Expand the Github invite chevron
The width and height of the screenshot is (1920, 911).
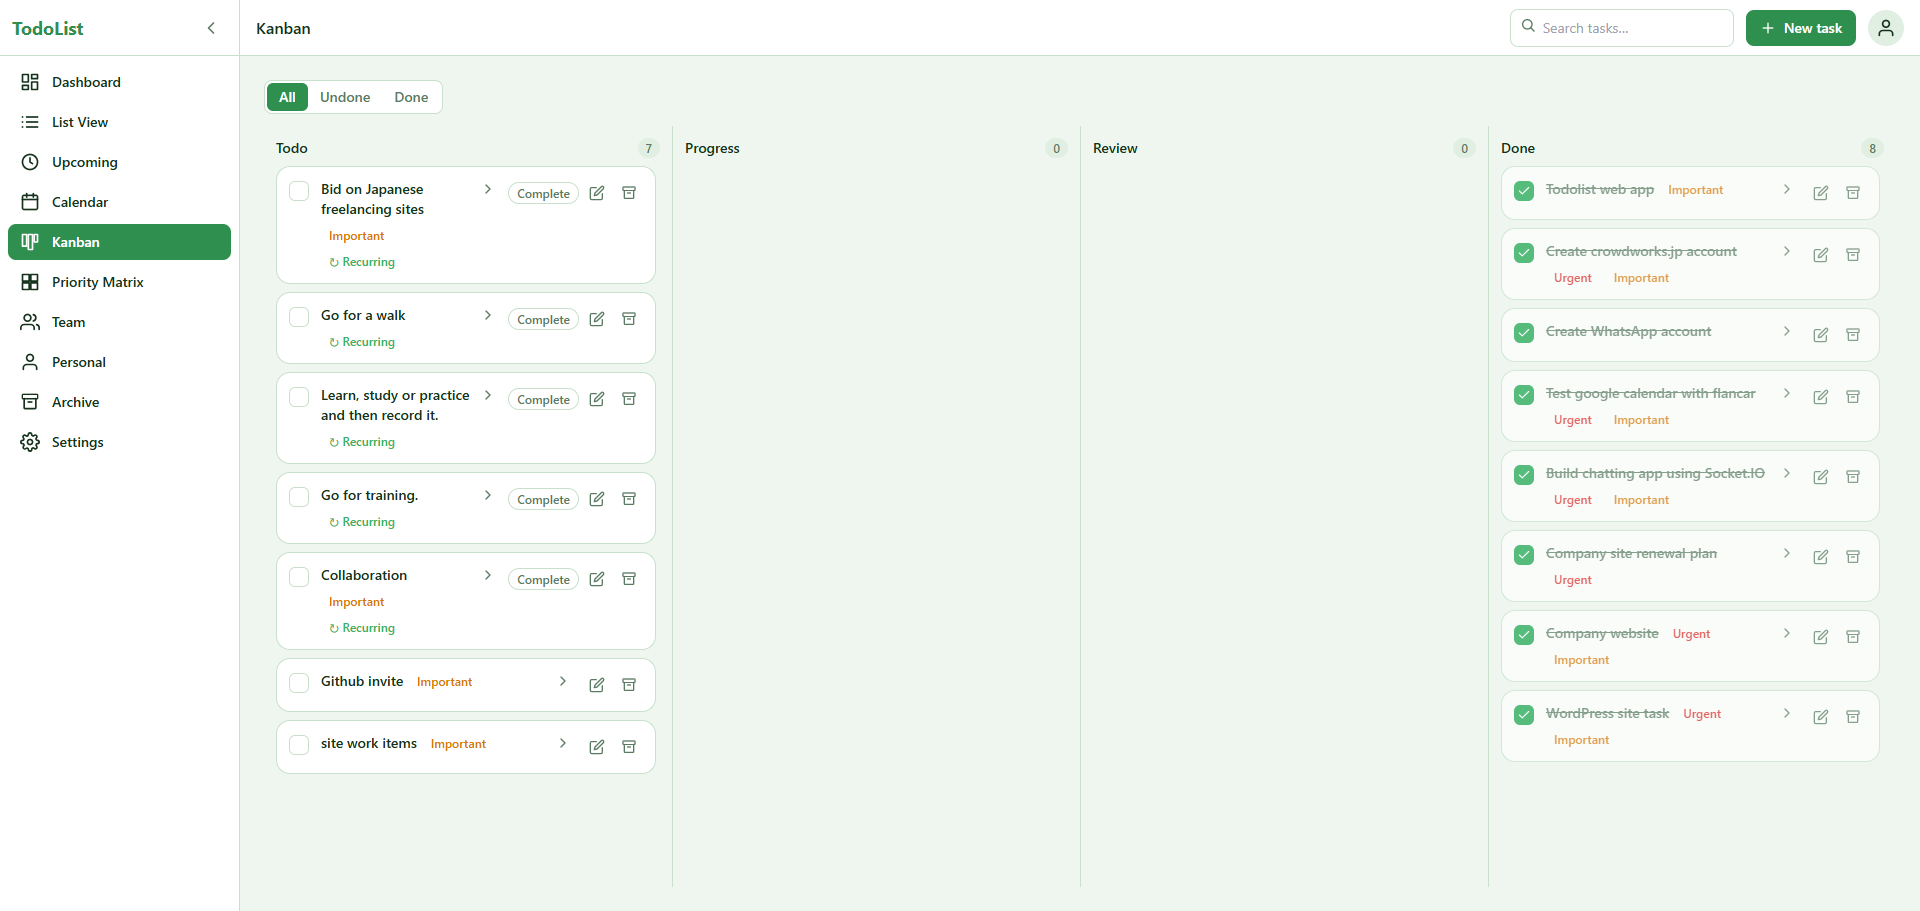click(563, 681)
